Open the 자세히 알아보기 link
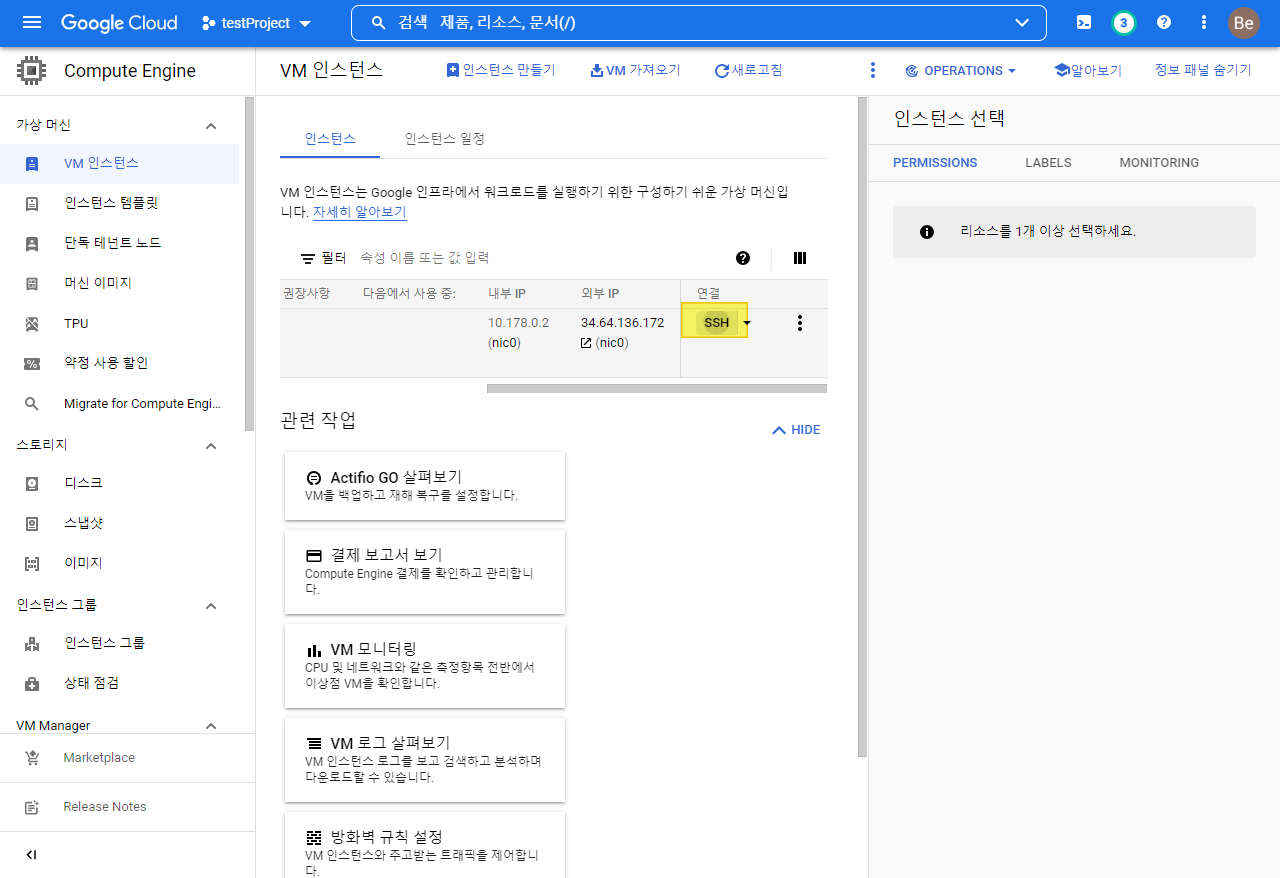Image resolution: width=1280 pixels, height=878 pixels. coord(360,212)
